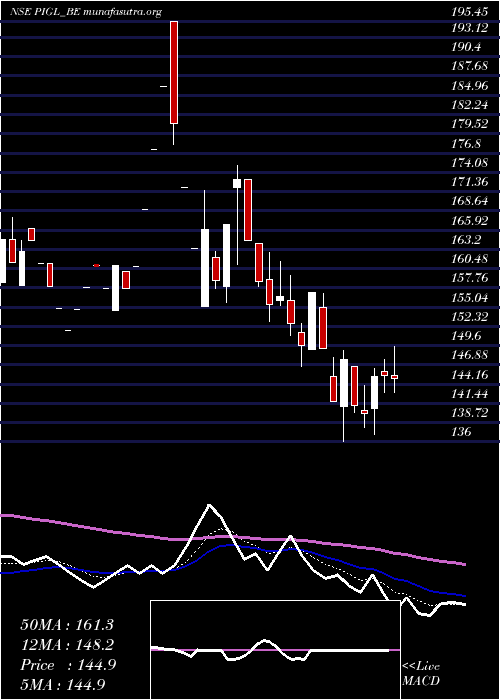Select the 138.72 axis value
This screenshot has width=500, height=700.
coord(471,413)
